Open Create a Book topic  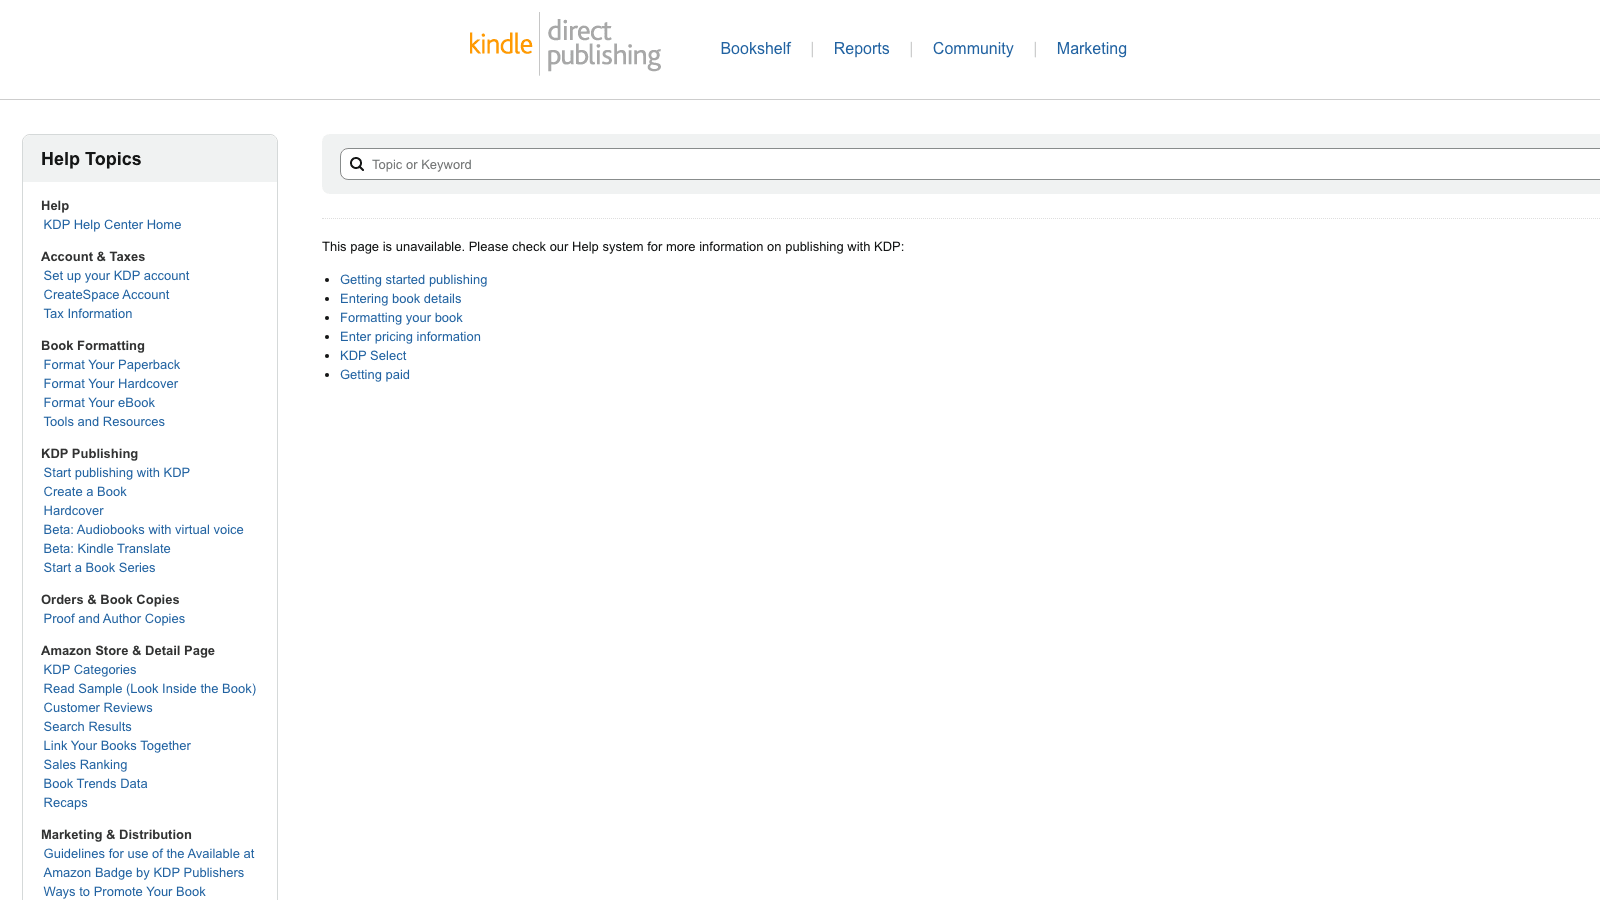[x=85, y=492]
